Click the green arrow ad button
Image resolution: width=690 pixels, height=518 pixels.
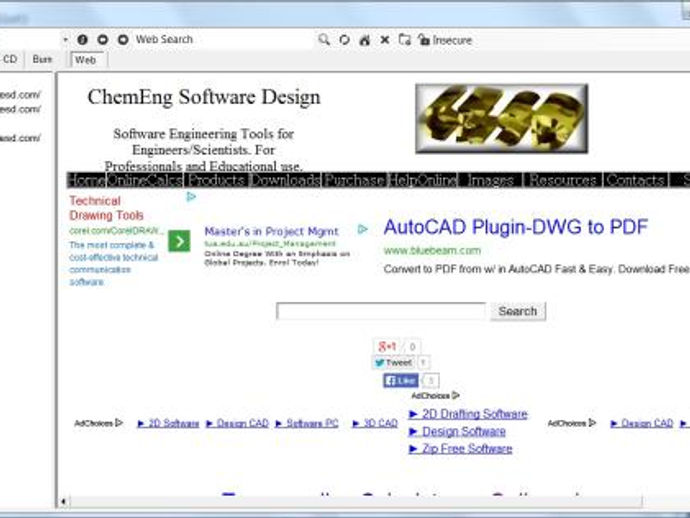(x=179, y=241)
